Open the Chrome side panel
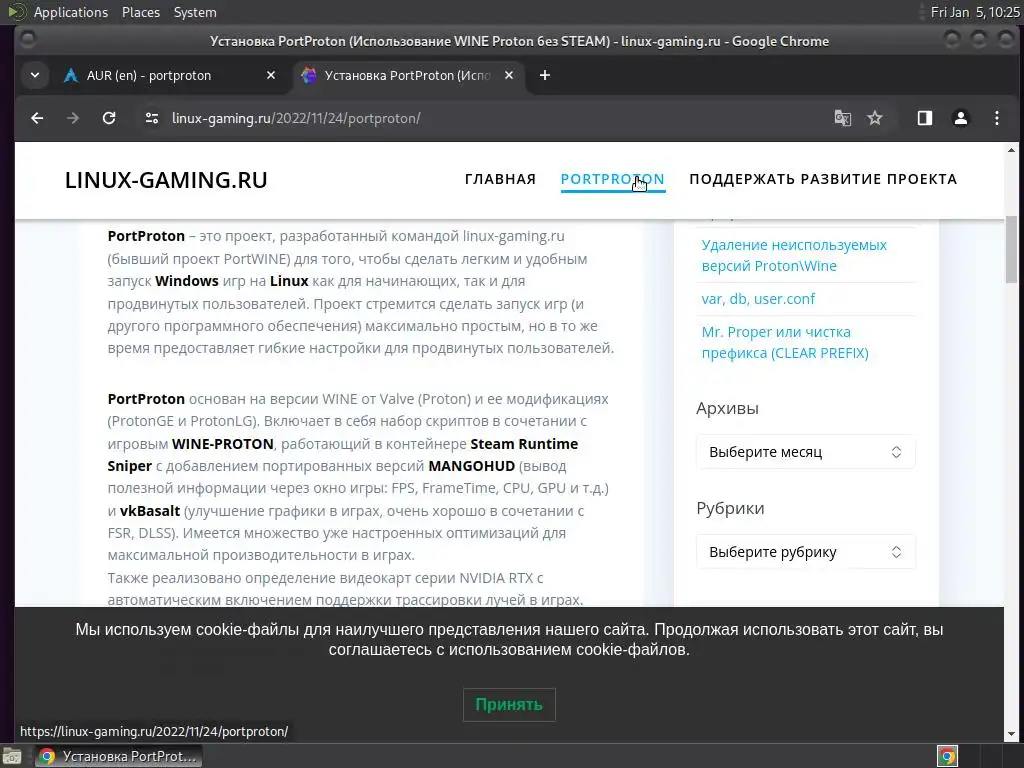 pyautogui.click(x=925, y=118)
